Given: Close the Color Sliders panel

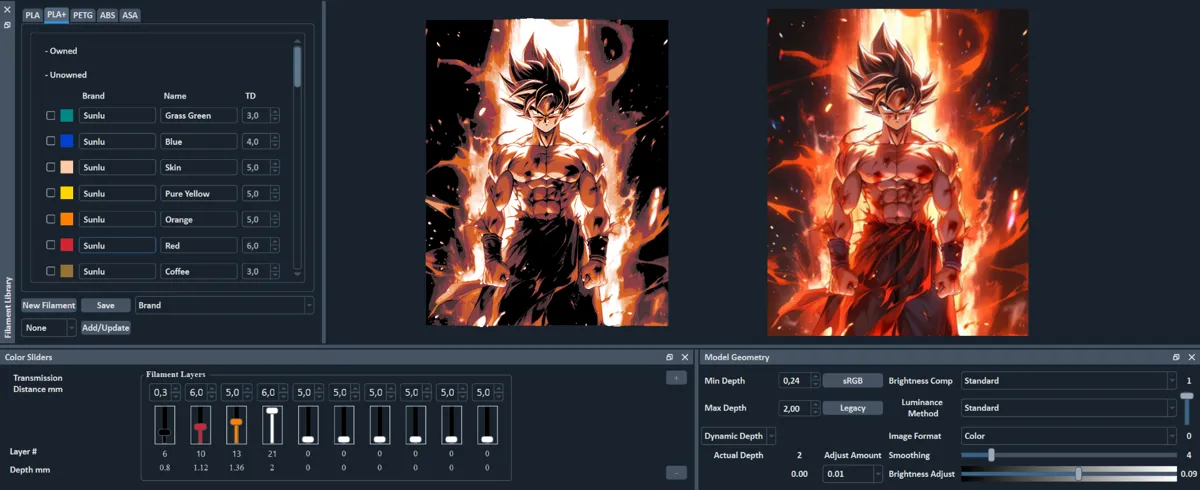Looking at the screenshot, I should pyautogui.click(x=685, y=357).
